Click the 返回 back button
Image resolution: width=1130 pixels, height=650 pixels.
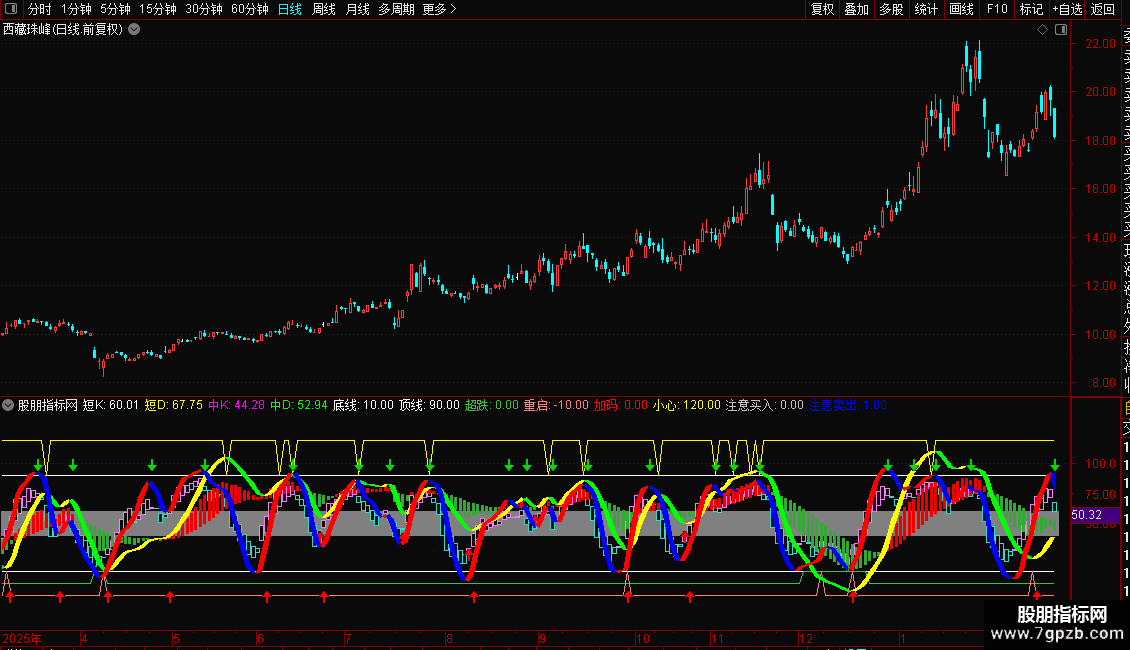click(x=1102, y=9)
